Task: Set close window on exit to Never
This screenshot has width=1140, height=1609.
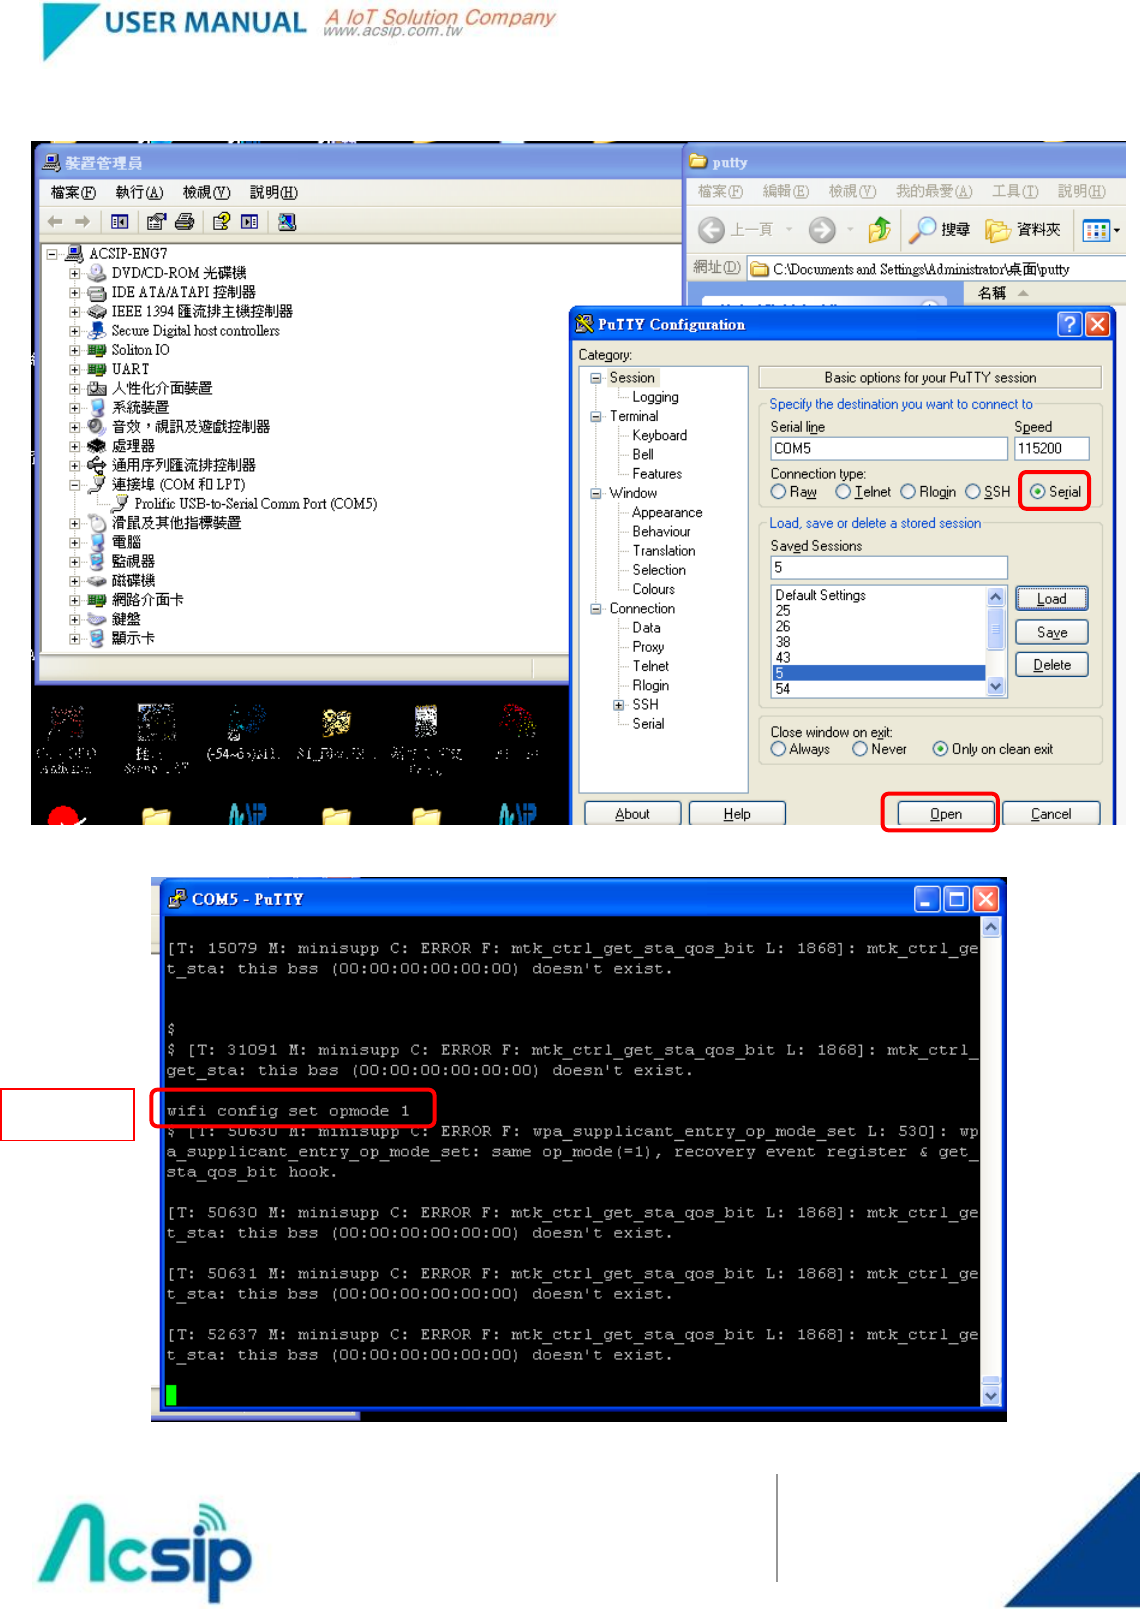Action: (x=860, y=749)
